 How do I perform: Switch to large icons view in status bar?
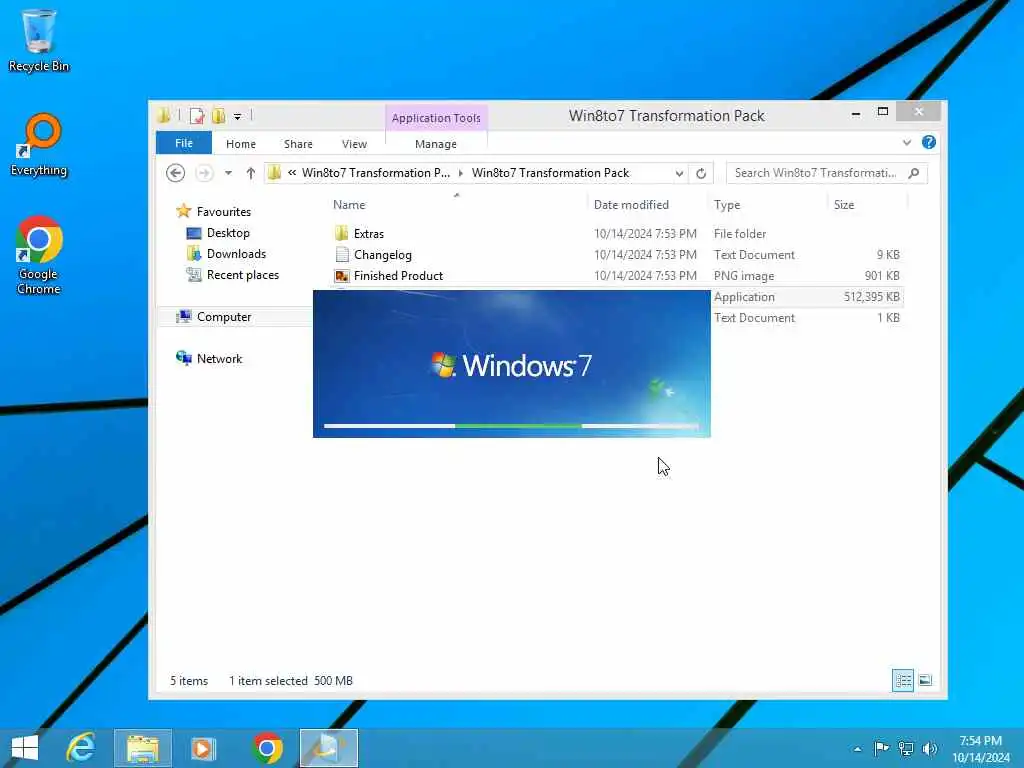coord(925,680)
